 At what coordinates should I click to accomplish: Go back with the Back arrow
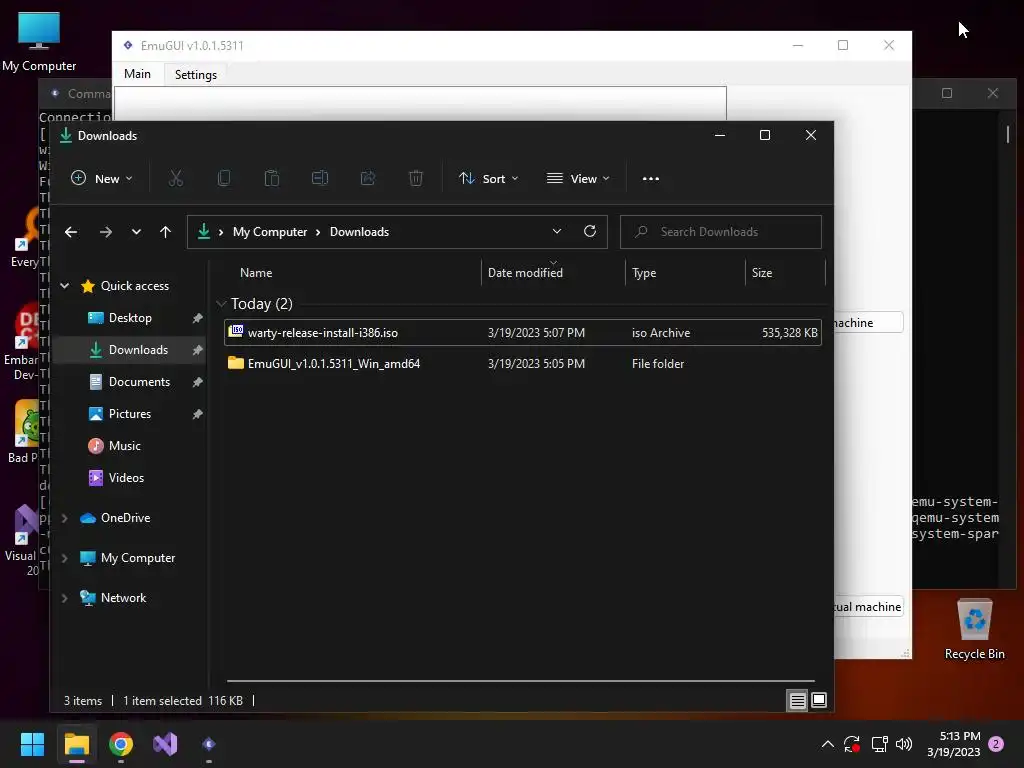point(71,232)
